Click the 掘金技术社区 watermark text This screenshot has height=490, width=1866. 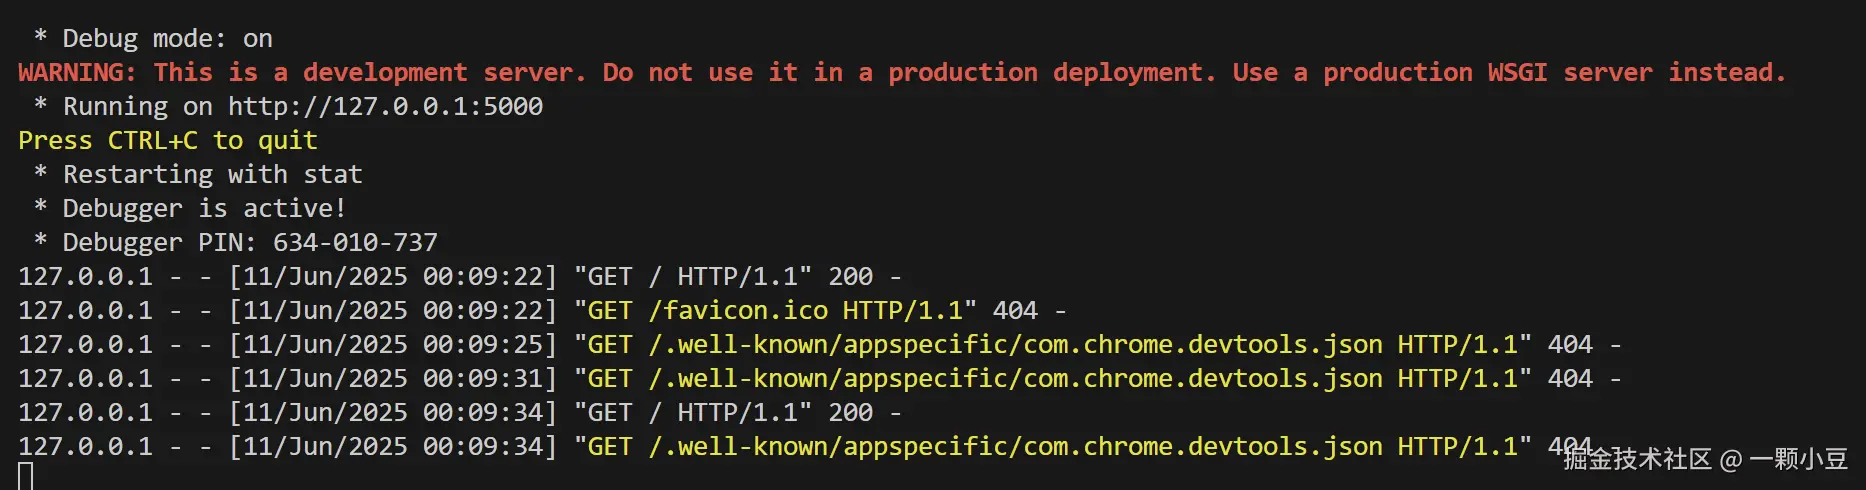pyautogui.click(x=1638, y=459)
